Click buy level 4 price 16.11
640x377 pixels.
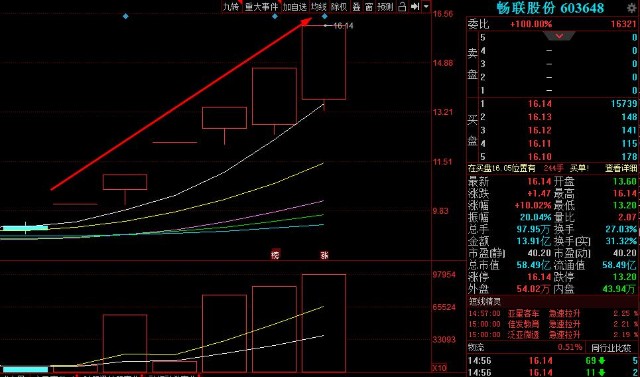(540, 144)
